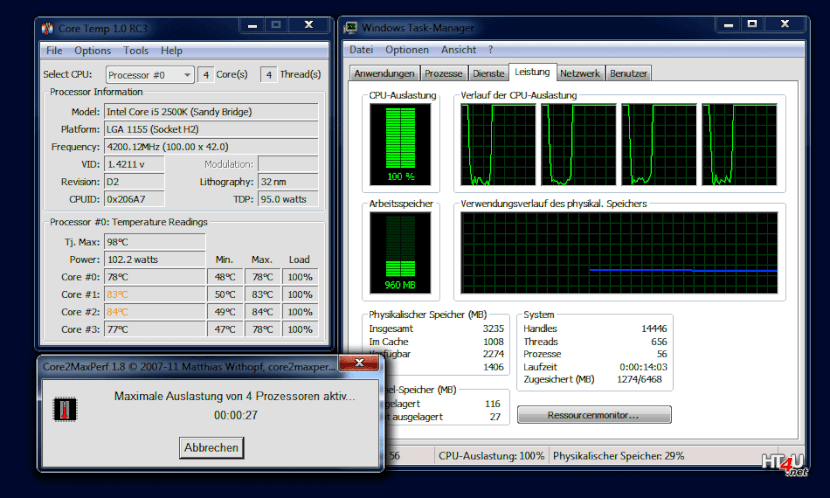Click the Tj. Max value 98°C
Image resolution: width=830 pixels, height=498 pixels.
tap(155, 242)
